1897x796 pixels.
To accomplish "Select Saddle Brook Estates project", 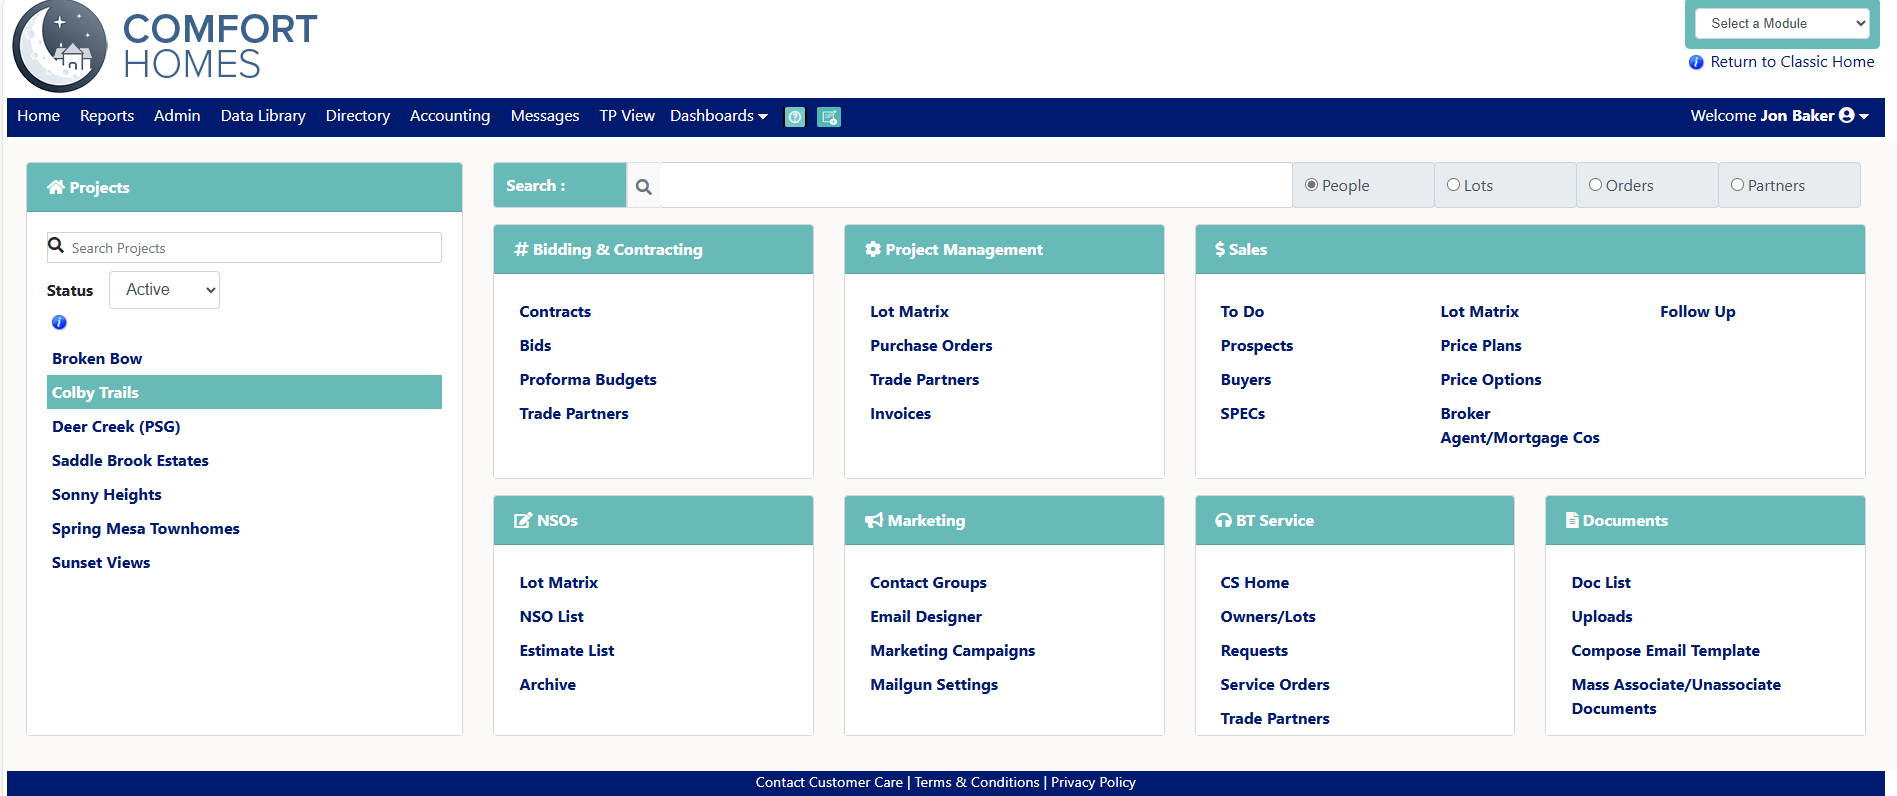I will pyautogui.click(x=130, y=461).
